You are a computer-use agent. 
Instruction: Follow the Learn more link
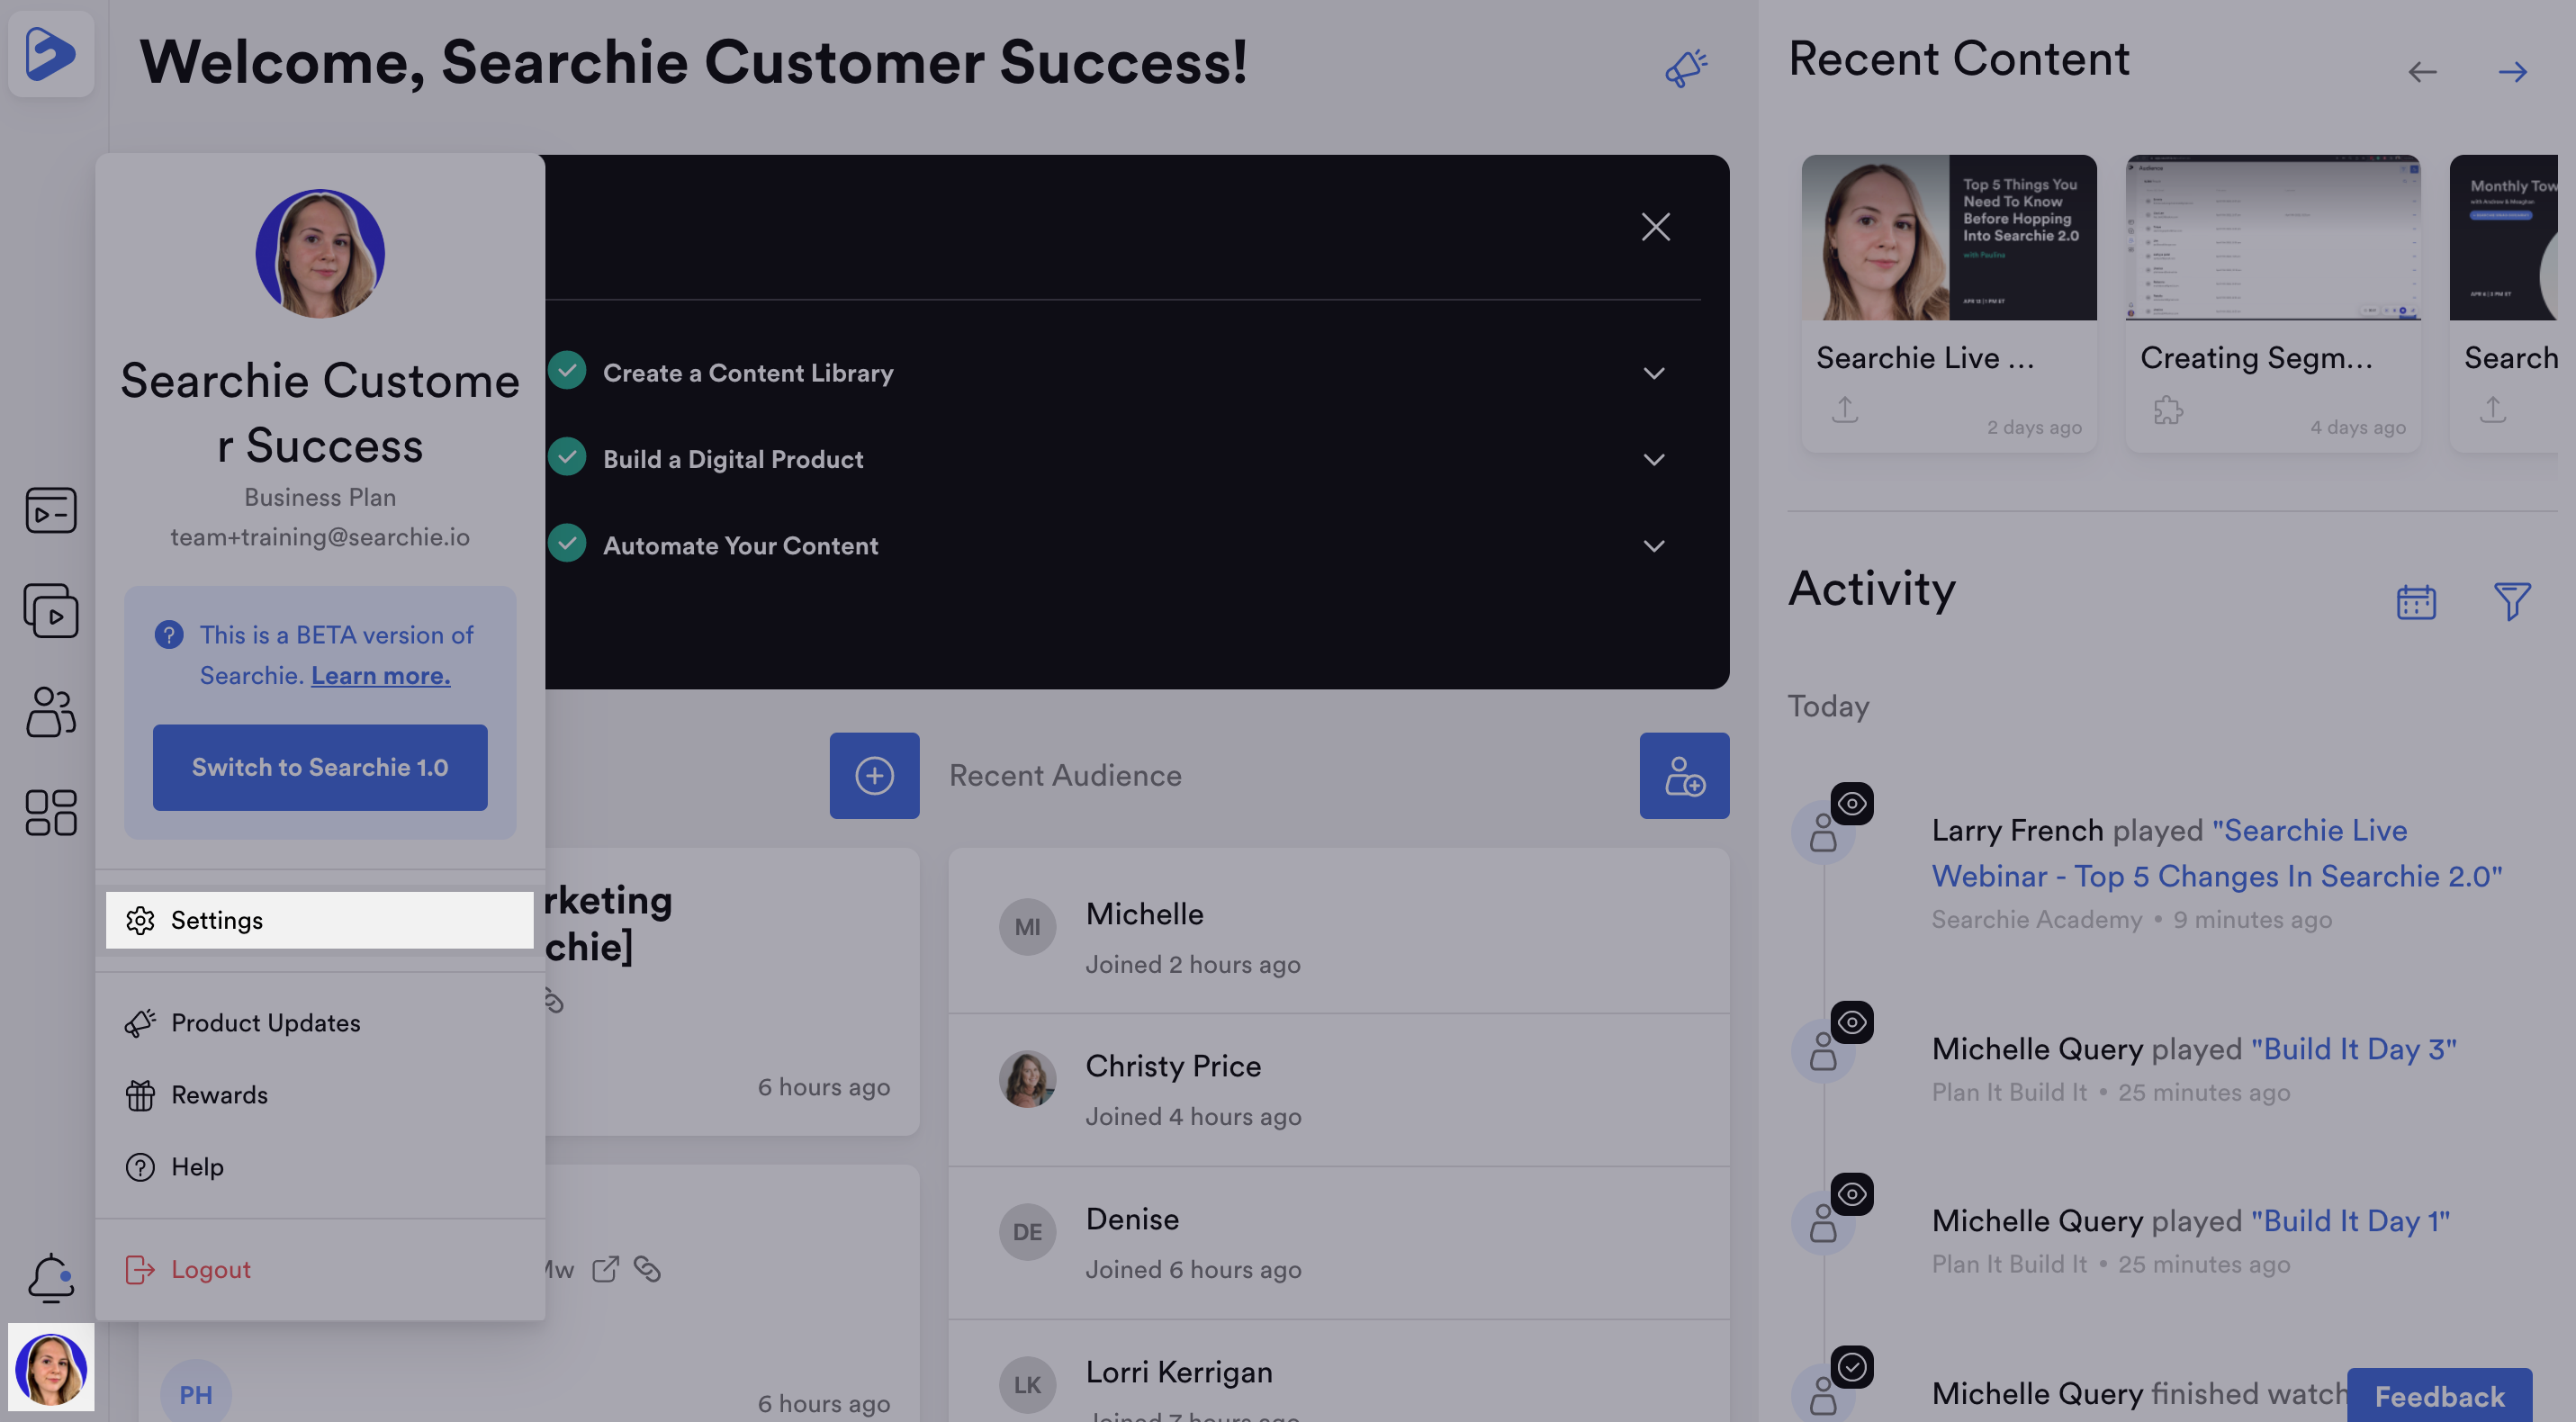tap(381, 676)
